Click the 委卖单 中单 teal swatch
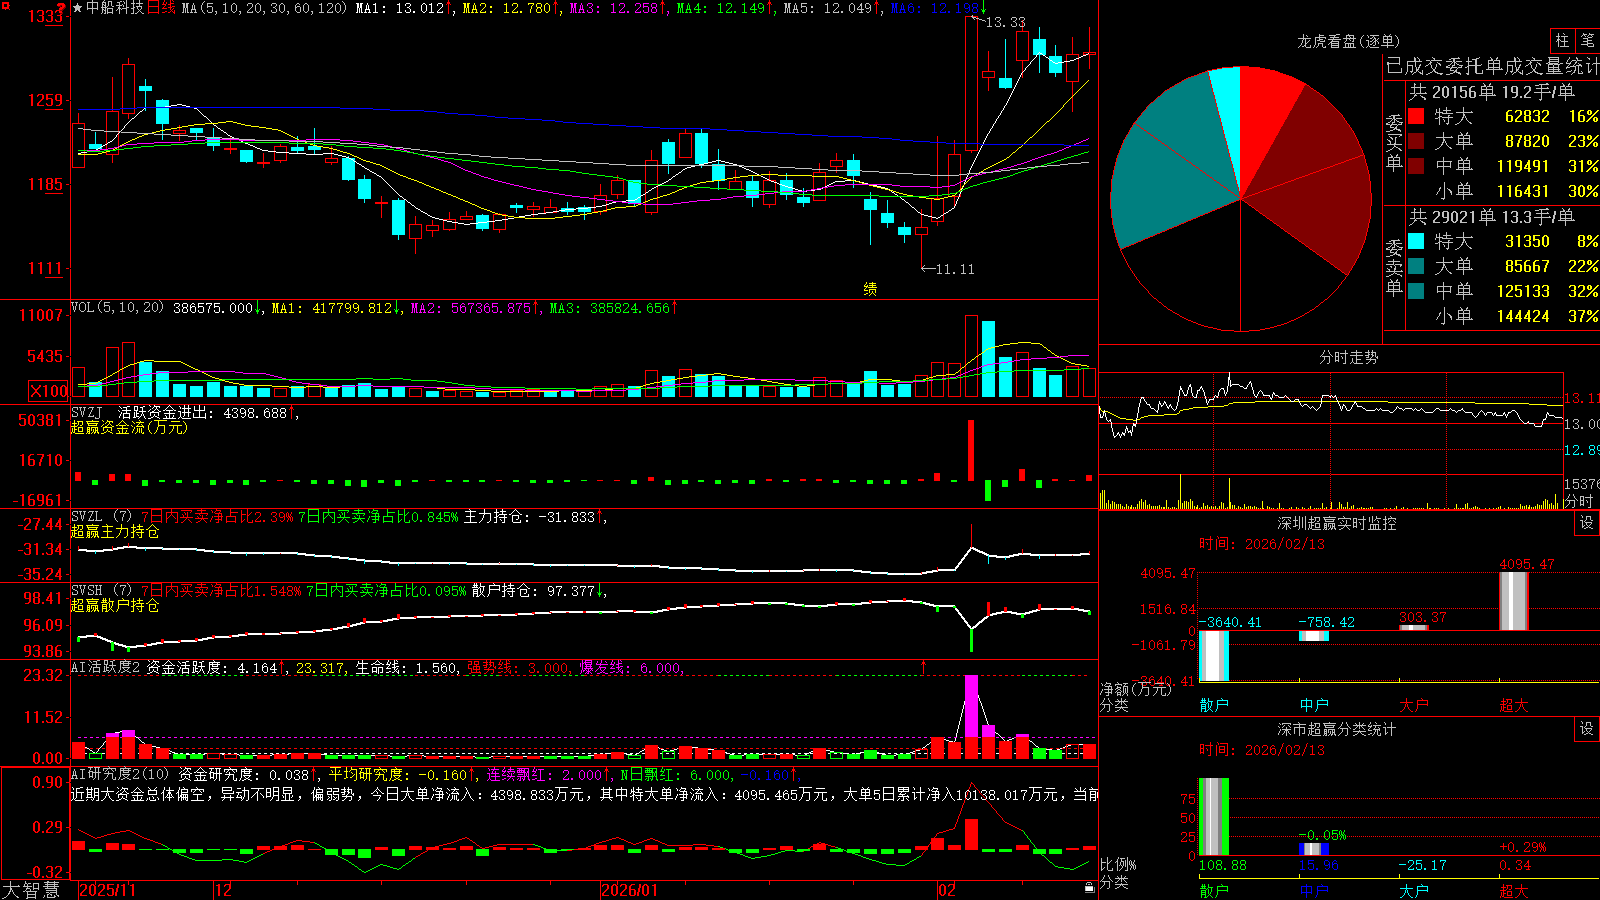 pos(1416,291)
